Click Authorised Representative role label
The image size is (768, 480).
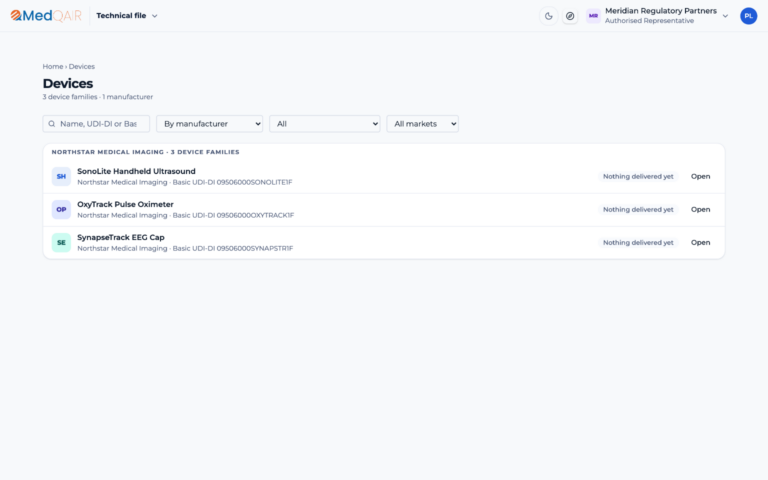649,21
